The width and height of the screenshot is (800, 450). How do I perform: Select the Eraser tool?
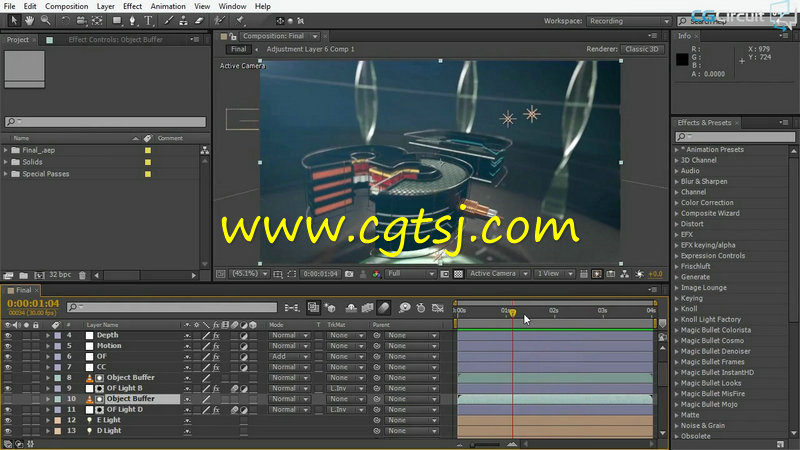click(199, 21)
